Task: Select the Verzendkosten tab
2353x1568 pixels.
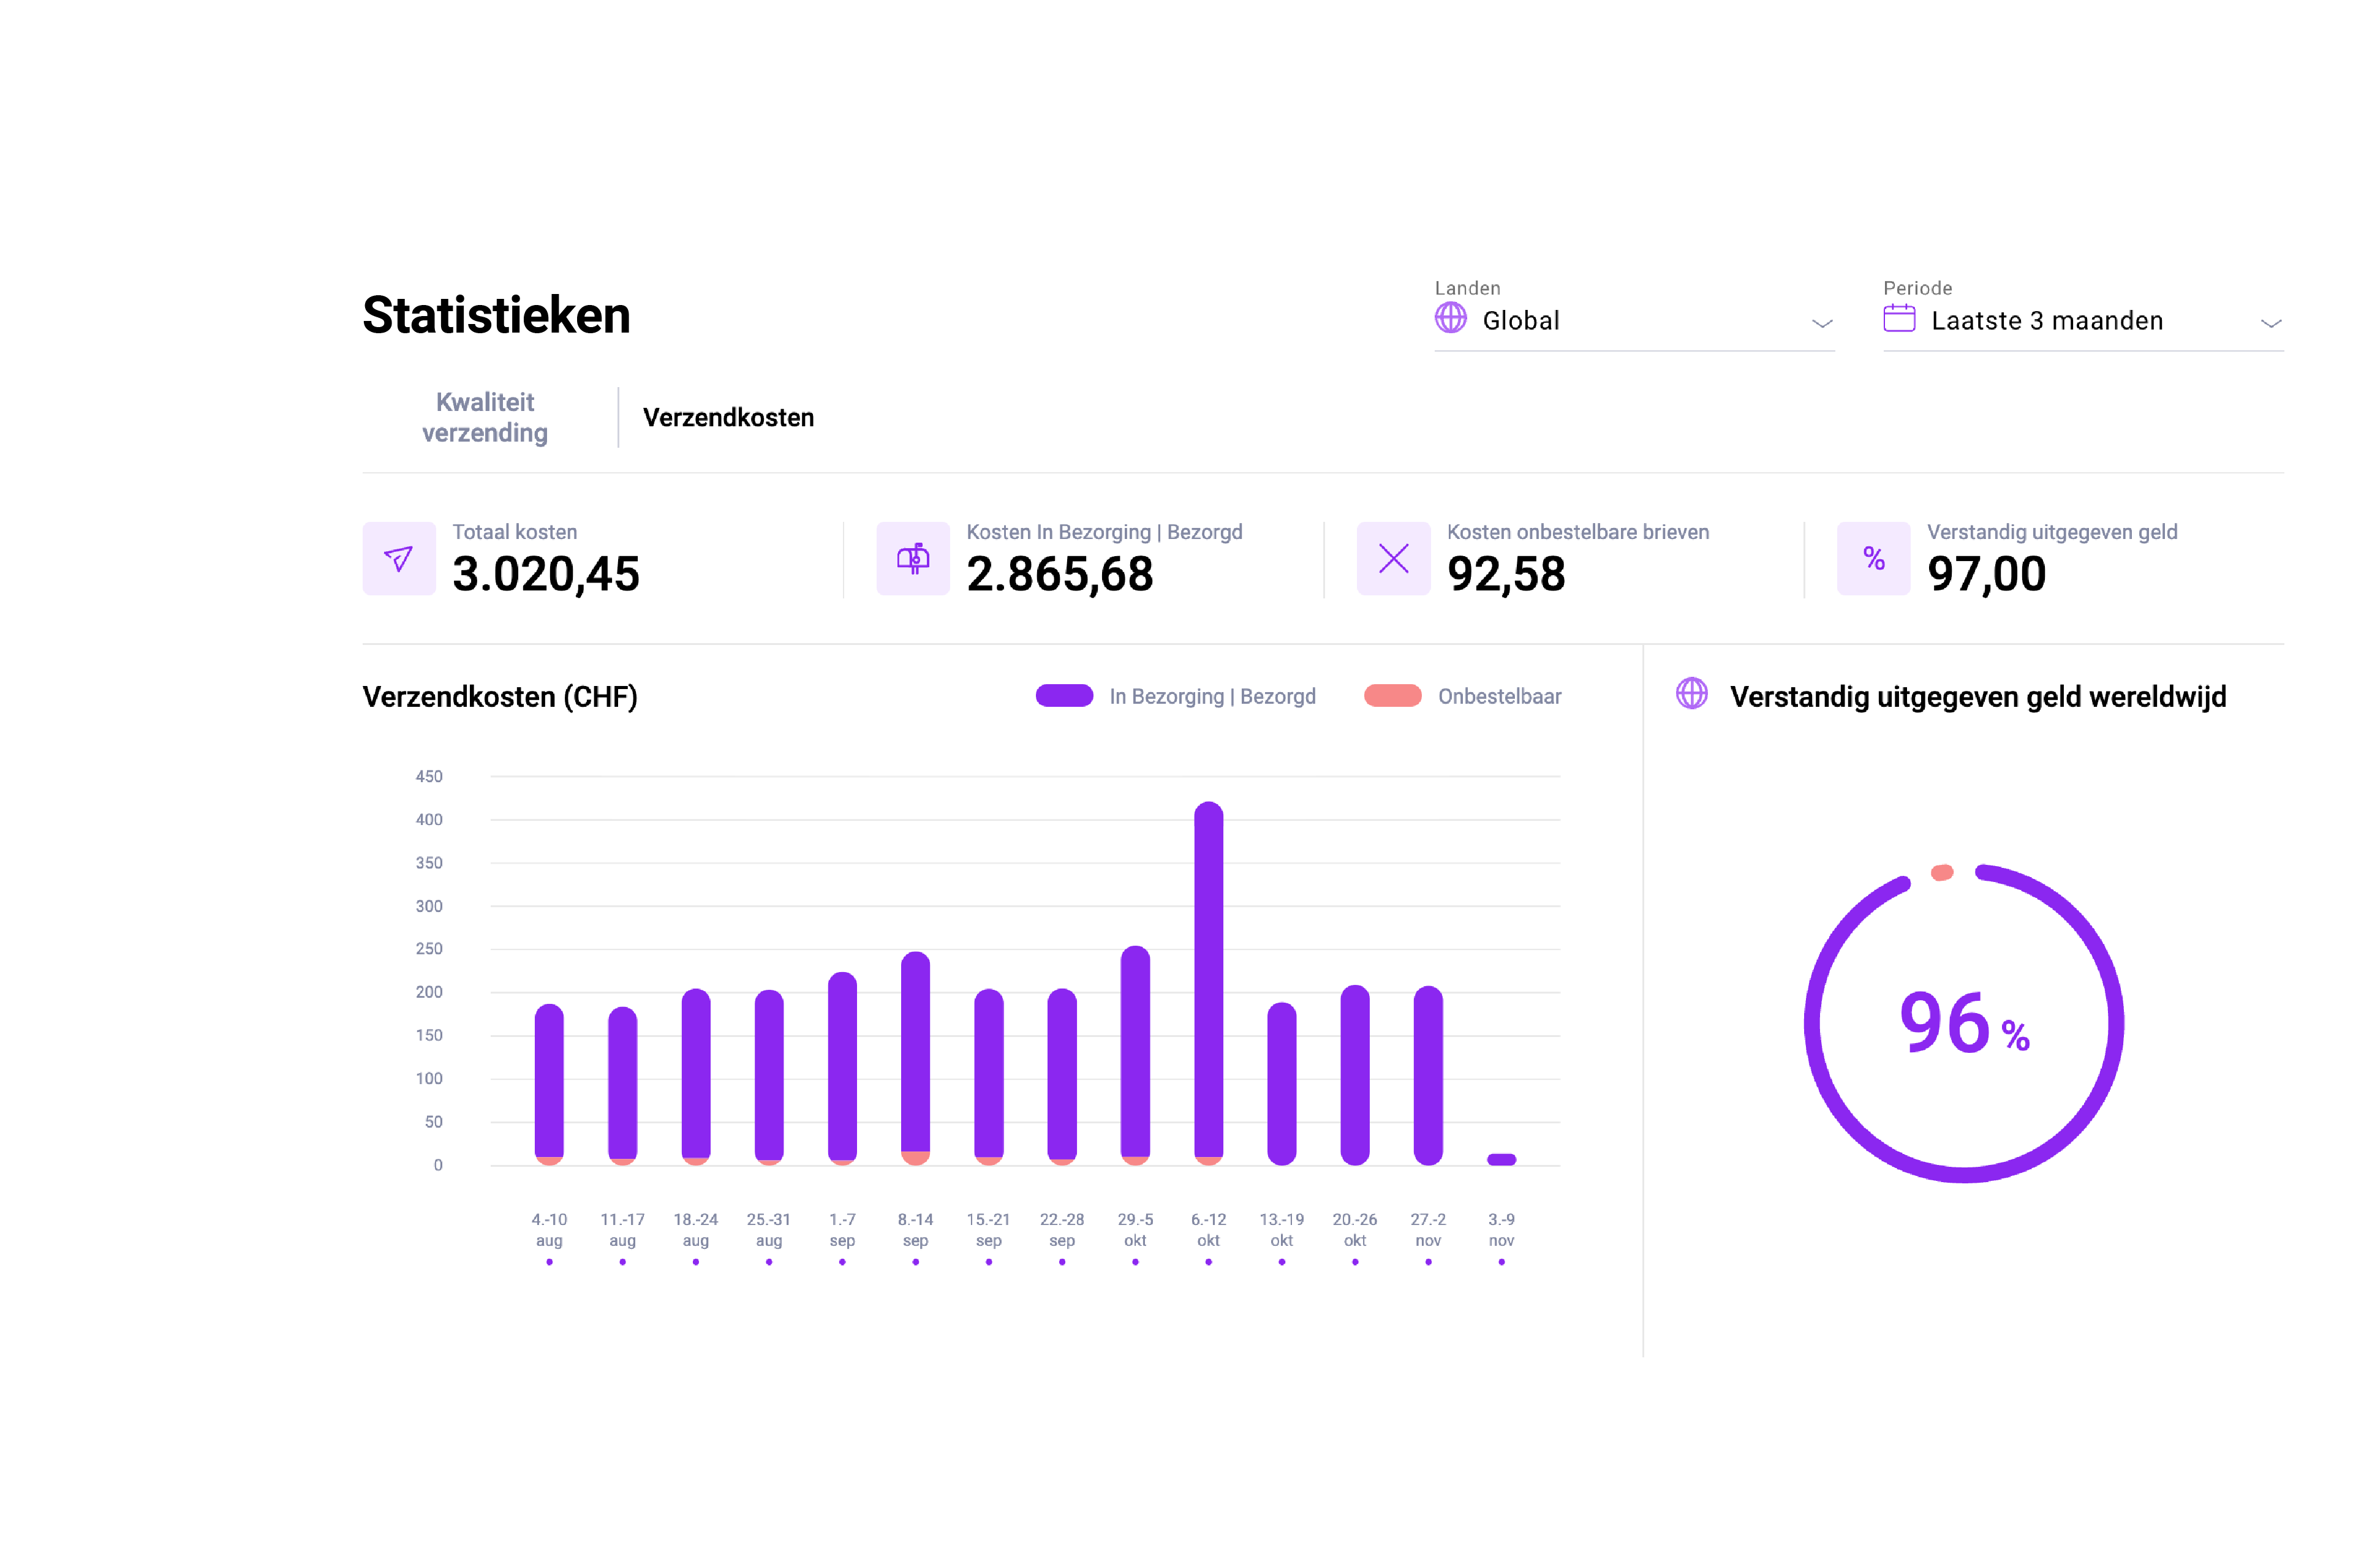Action: point(727,417)
